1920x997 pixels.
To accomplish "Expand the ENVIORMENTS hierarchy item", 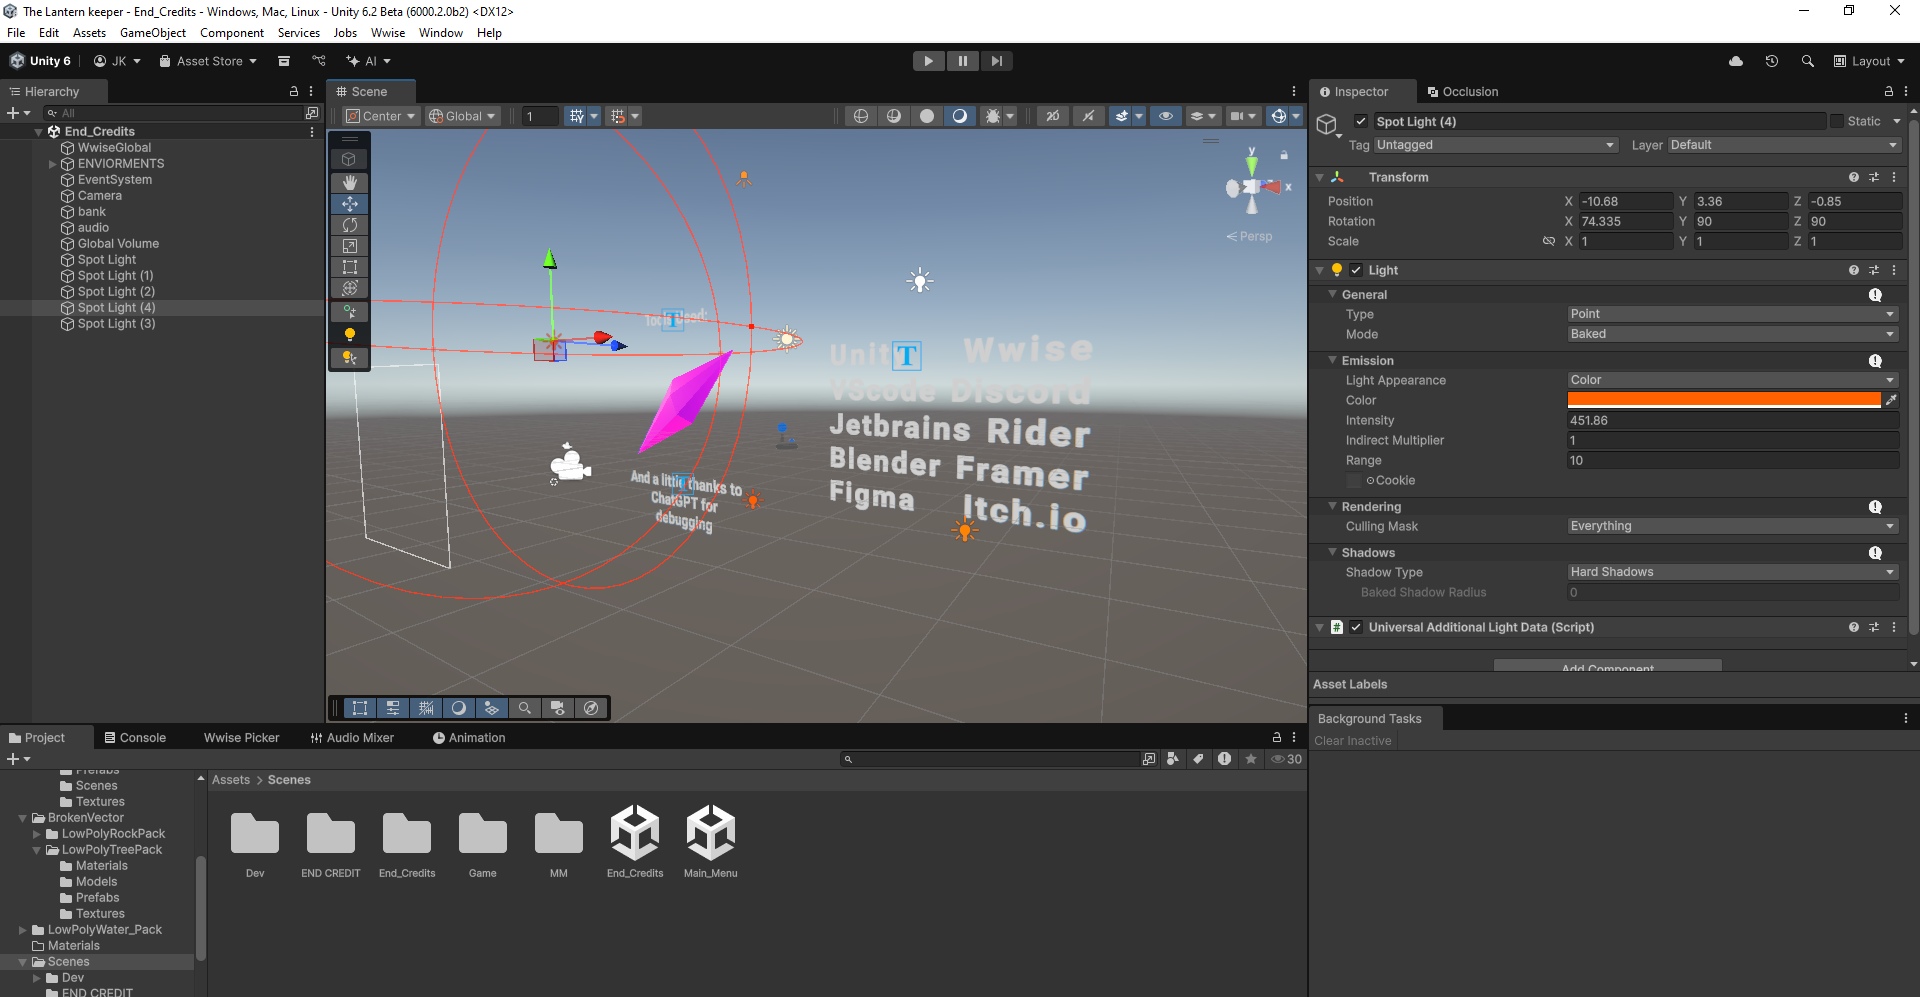I will (53, 164).
